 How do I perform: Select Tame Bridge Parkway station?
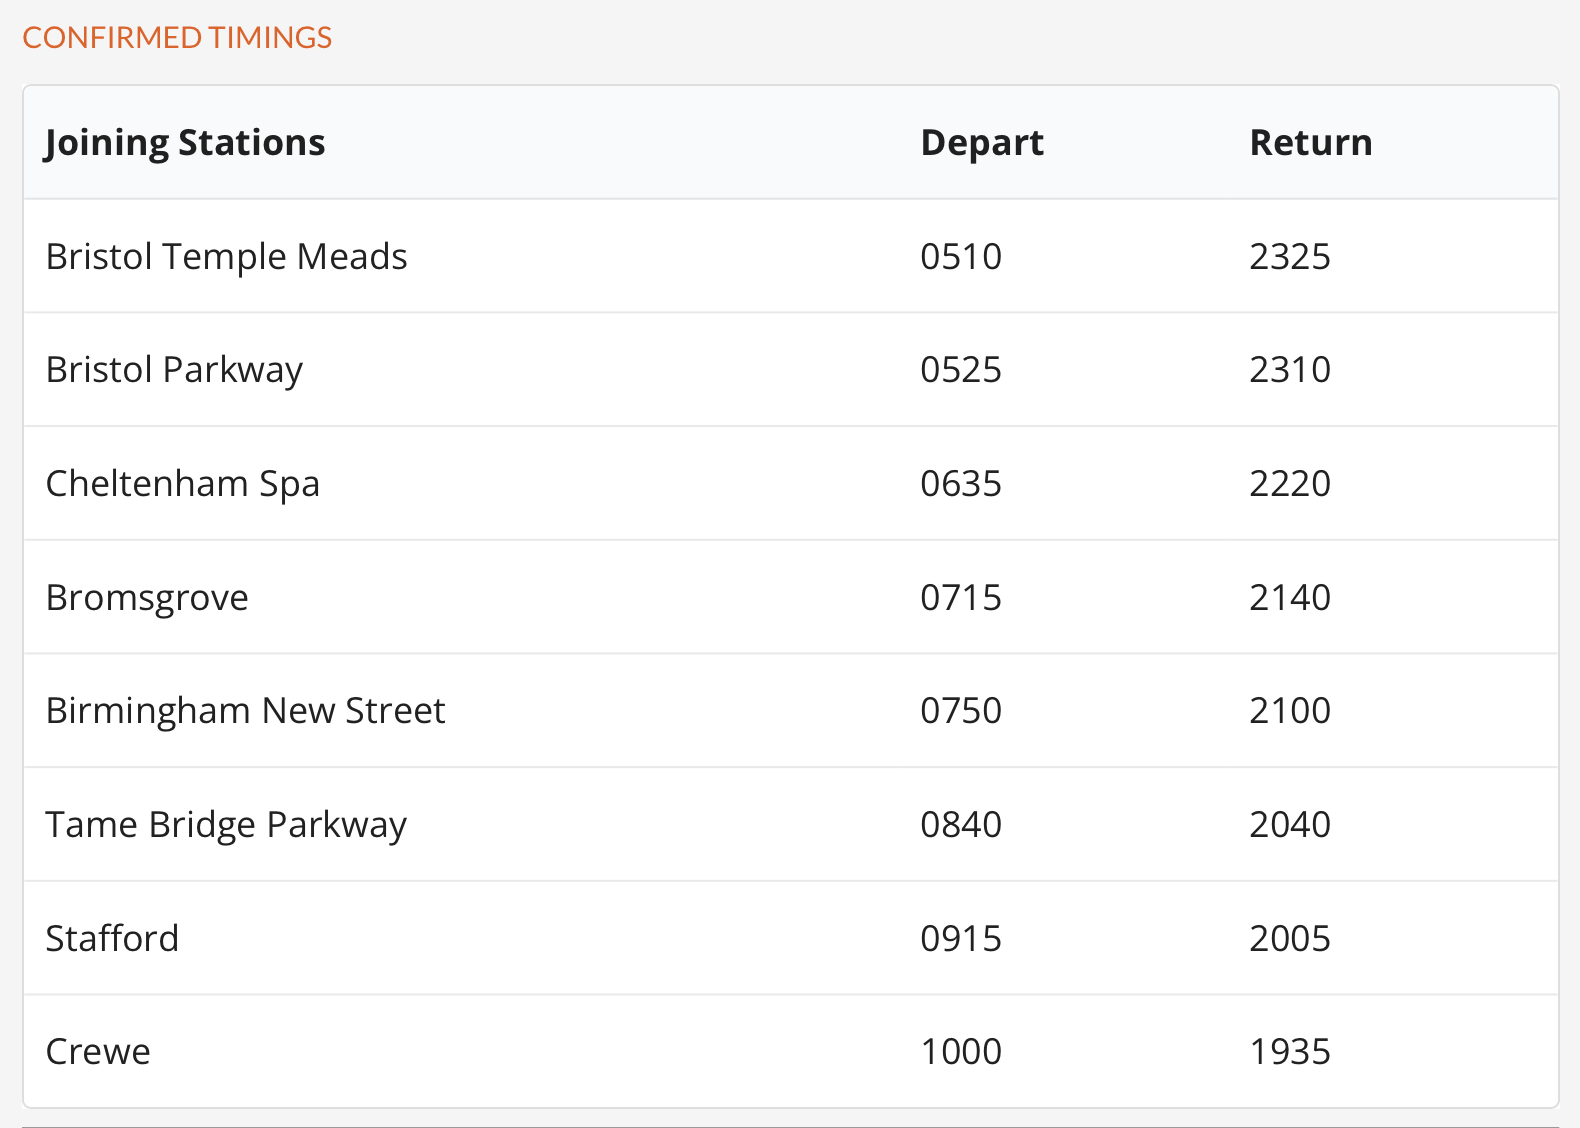(226, 825)
